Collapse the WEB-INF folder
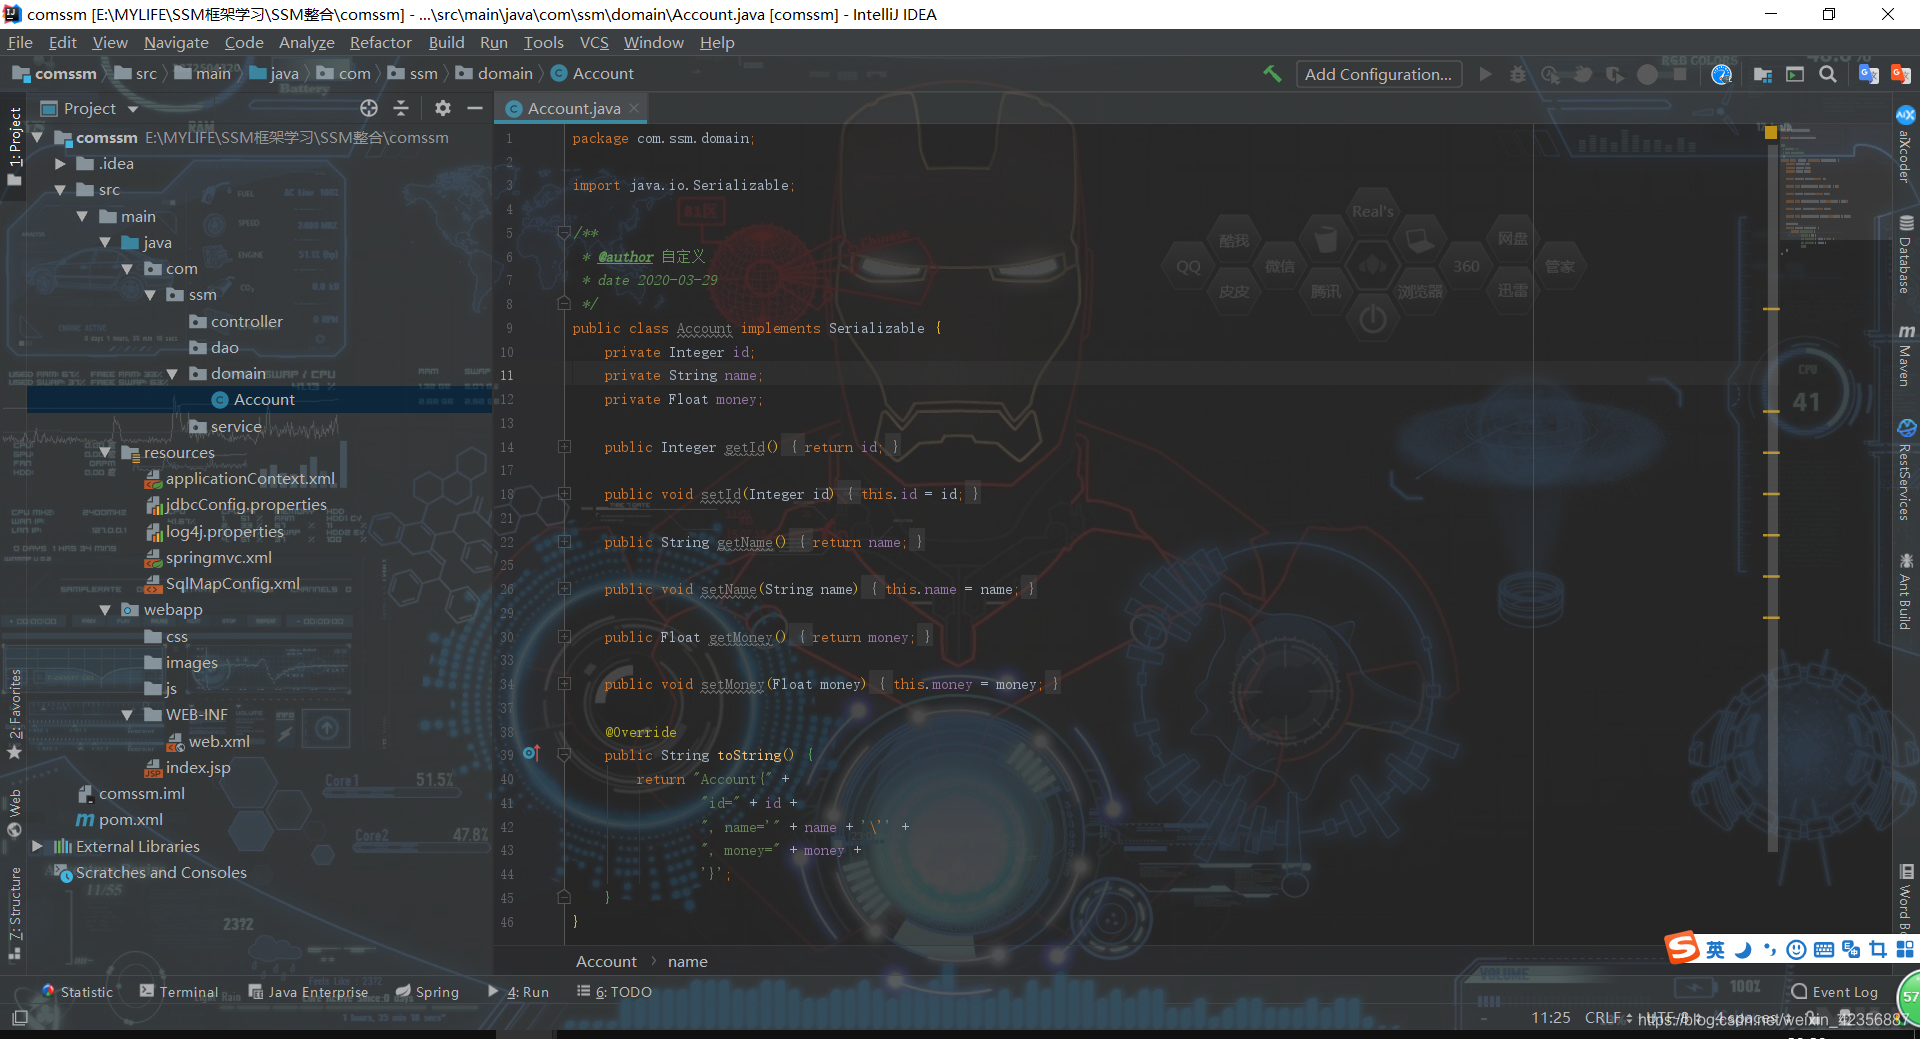This screenshot has height=1039, width=1920. point(127,714)
